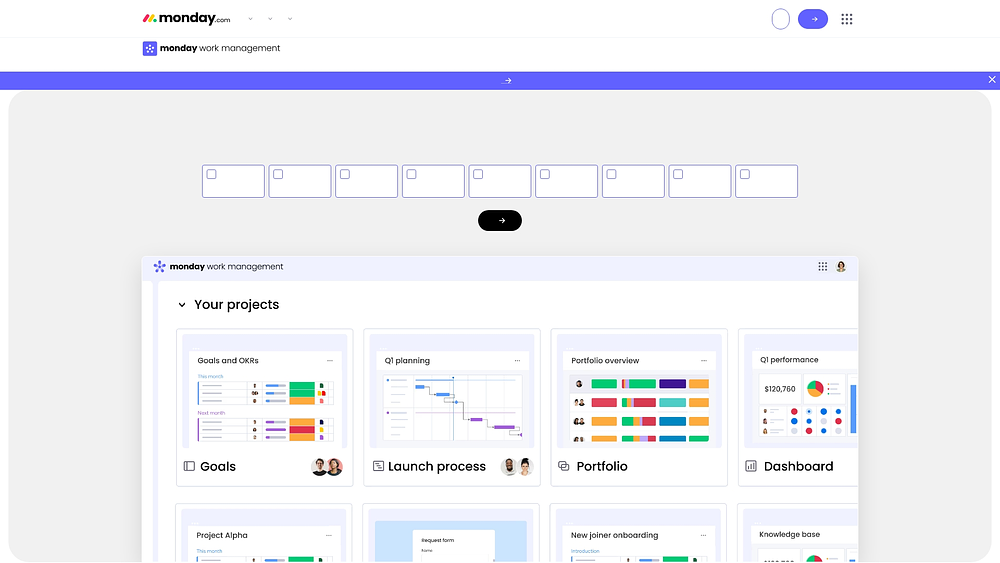This screenshot has width=1000, height=563.
Task: Click the Project Alpha board title
Action: (x=222, y=536)
